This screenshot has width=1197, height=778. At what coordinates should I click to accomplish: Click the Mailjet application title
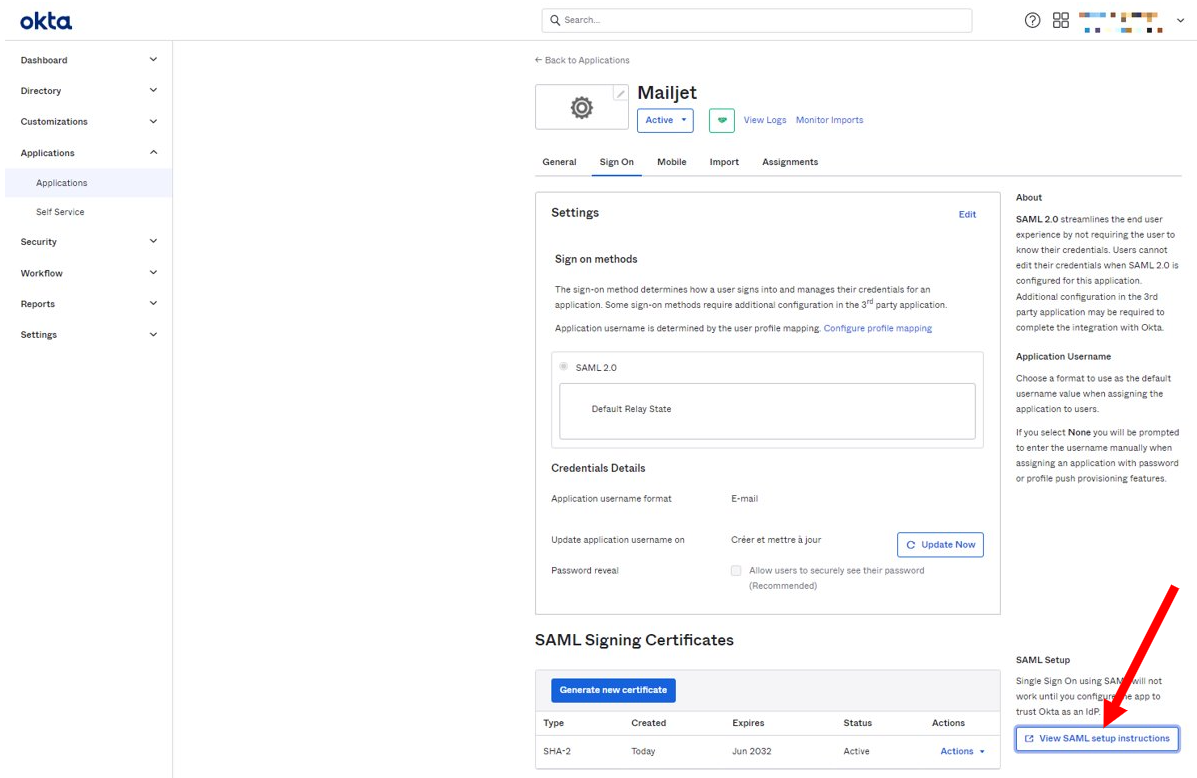click(666, 92)
